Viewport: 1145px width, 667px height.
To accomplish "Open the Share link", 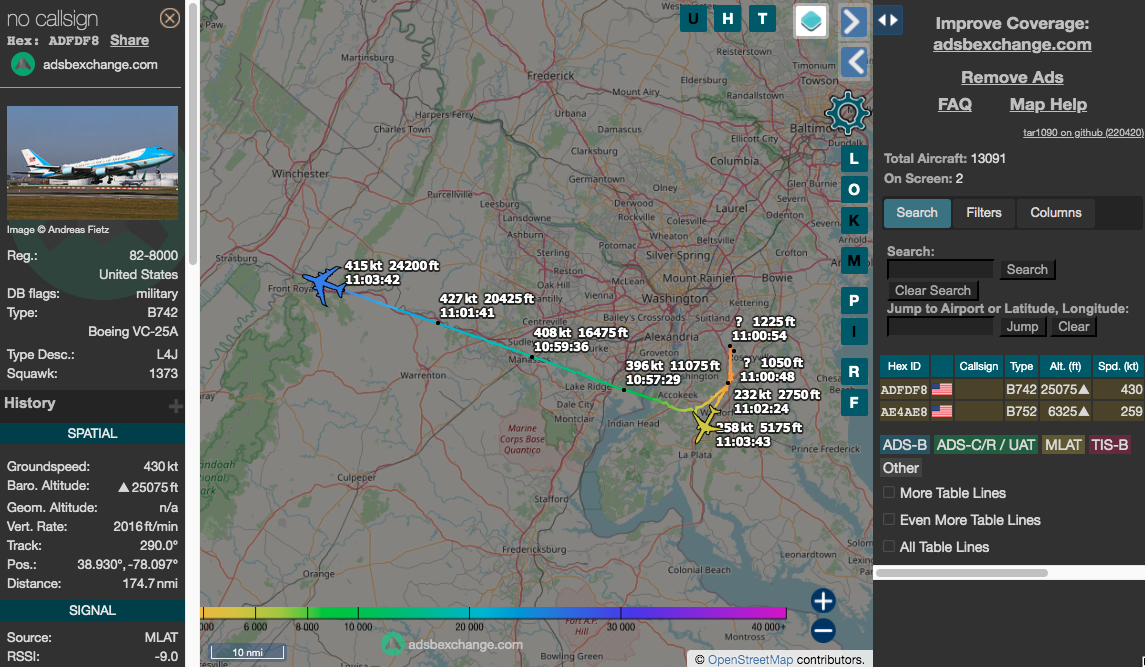I will 129,40.
